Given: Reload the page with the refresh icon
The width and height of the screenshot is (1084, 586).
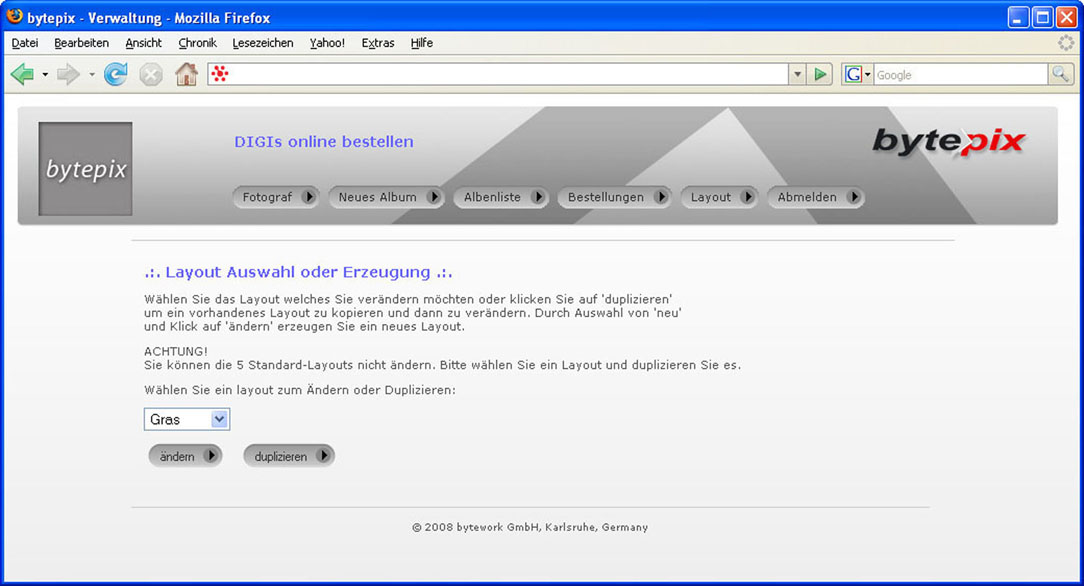Looking at the screenshot, I should (115, 74).
